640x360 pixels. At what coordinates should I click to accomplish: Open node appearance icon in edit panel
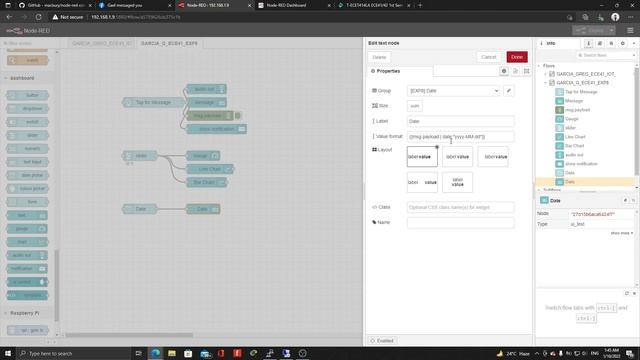pos(527,71)
